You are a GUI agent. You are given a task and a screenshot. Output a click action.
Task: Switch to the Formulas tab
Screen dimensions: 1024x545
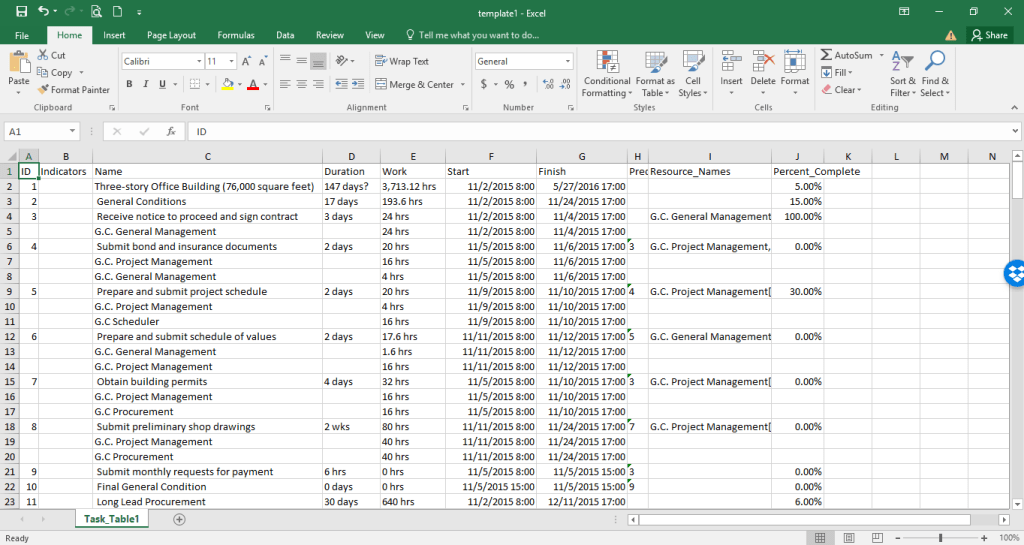236,35
